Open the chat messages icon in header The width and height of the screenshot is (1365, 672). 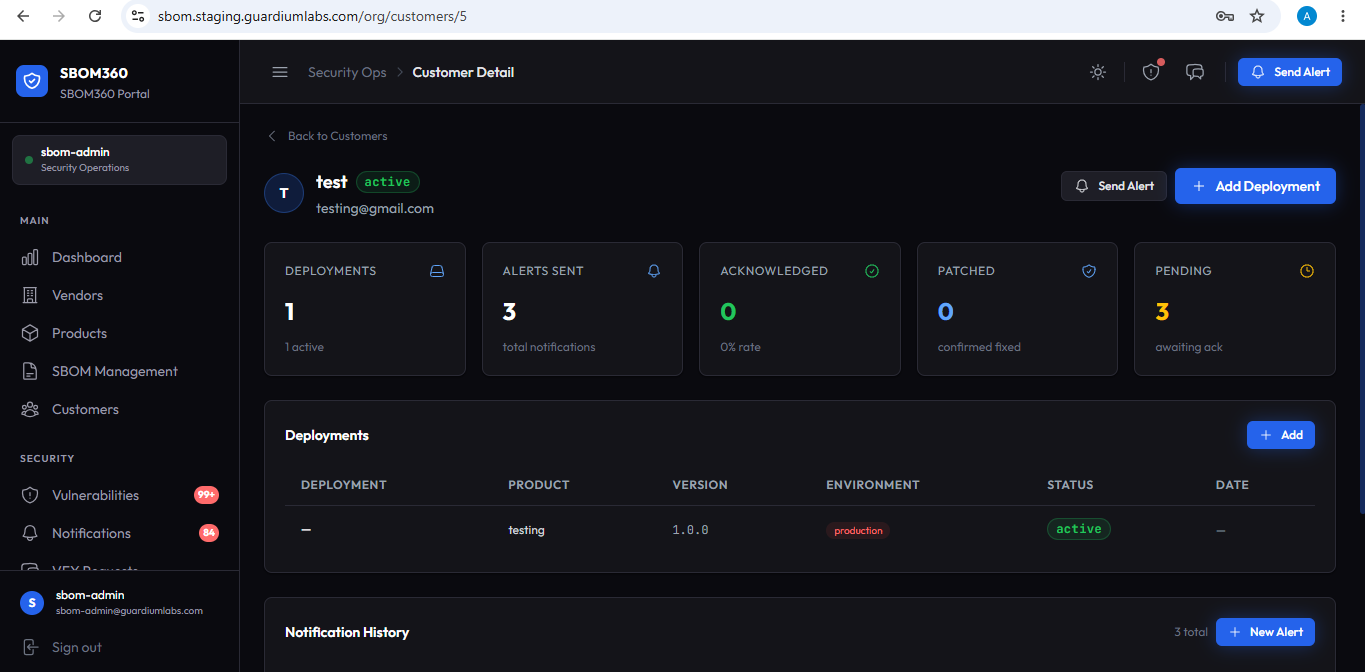(1195, 72)
